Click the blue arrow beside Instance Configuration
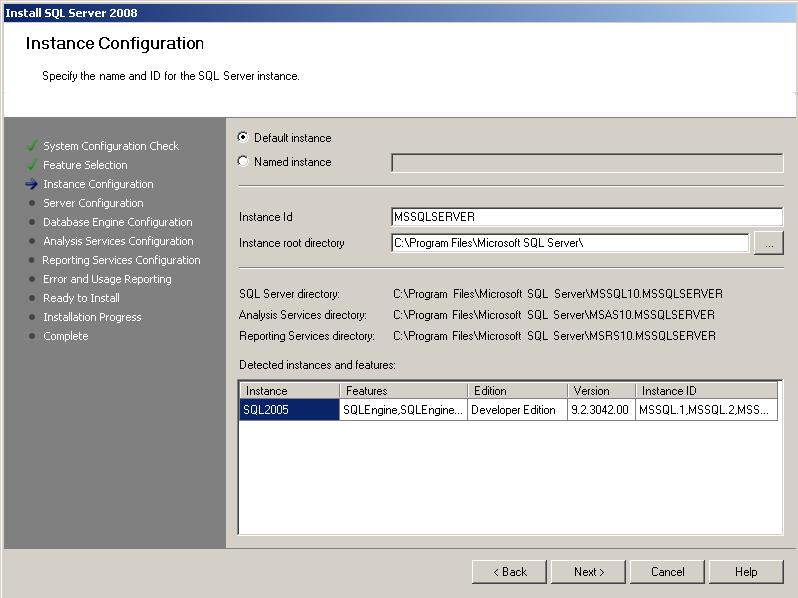The height and width of the screenshot is (598, 798). 32,184
